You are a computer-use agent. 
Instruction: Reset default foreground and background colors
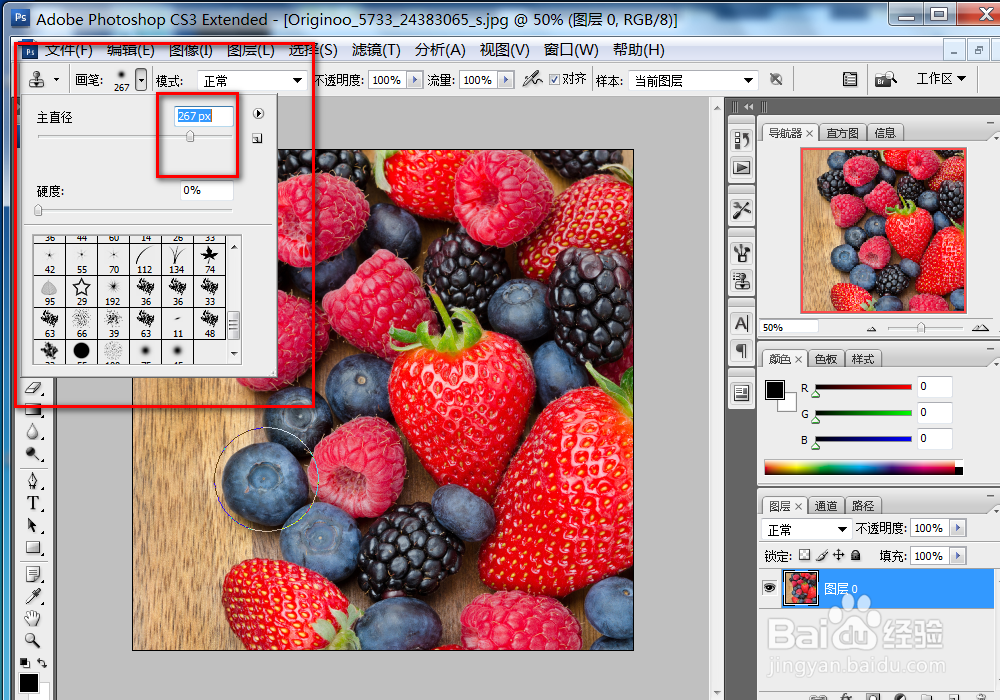(x=24, y=662)
